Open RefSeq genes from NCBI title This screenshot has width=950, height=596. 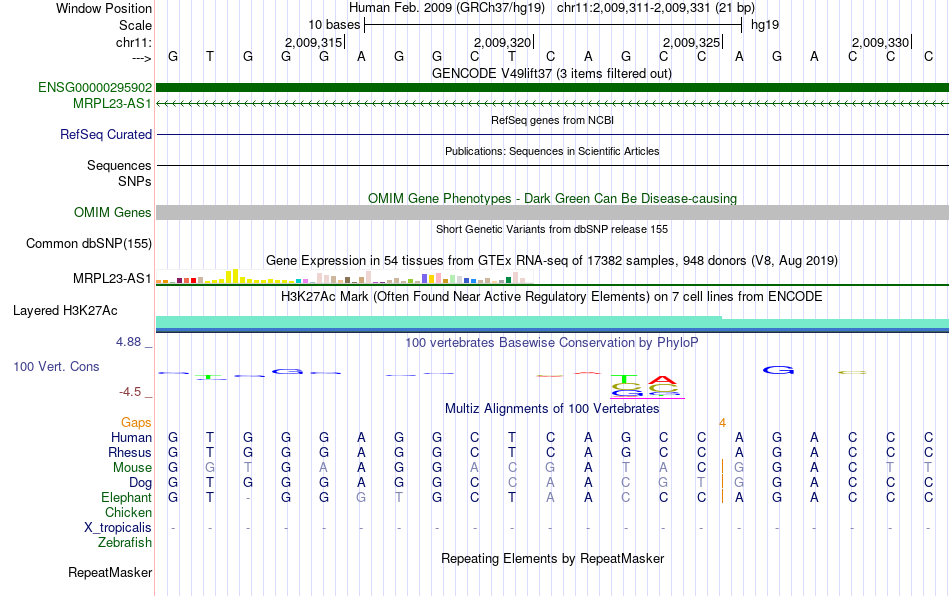point(553,121)
